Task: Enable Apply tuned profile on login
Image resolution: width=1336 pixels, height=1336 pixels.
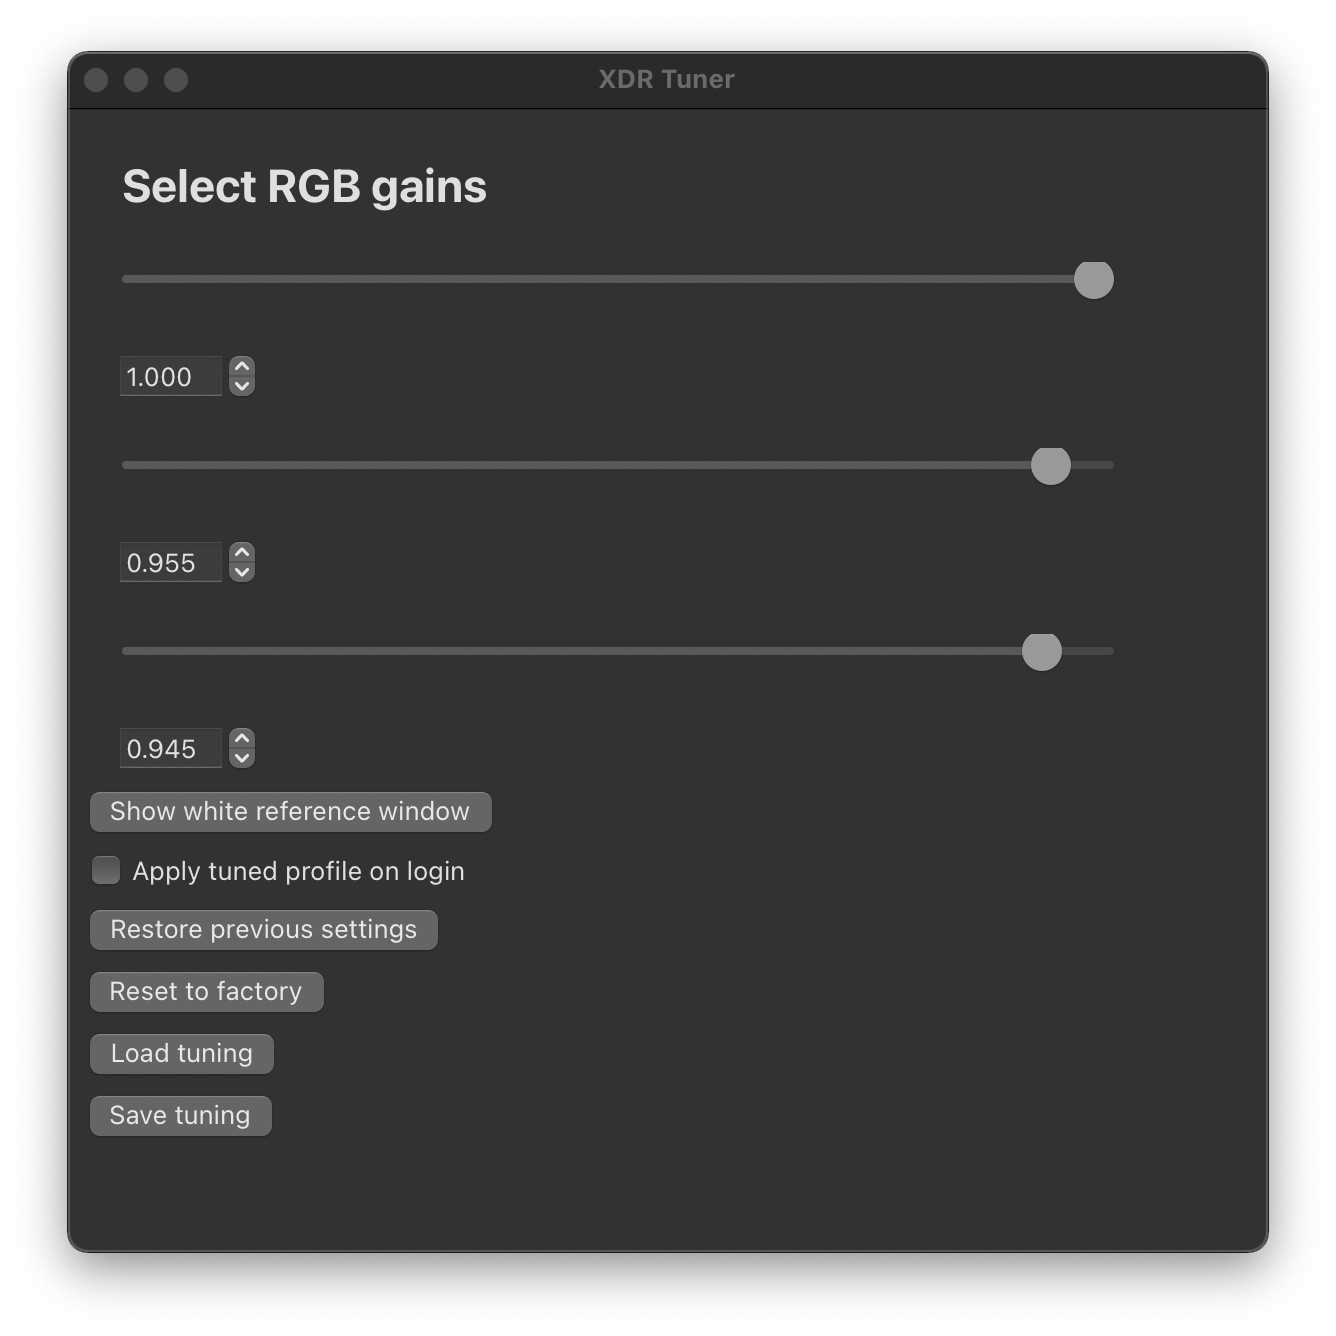Action: 105,870
